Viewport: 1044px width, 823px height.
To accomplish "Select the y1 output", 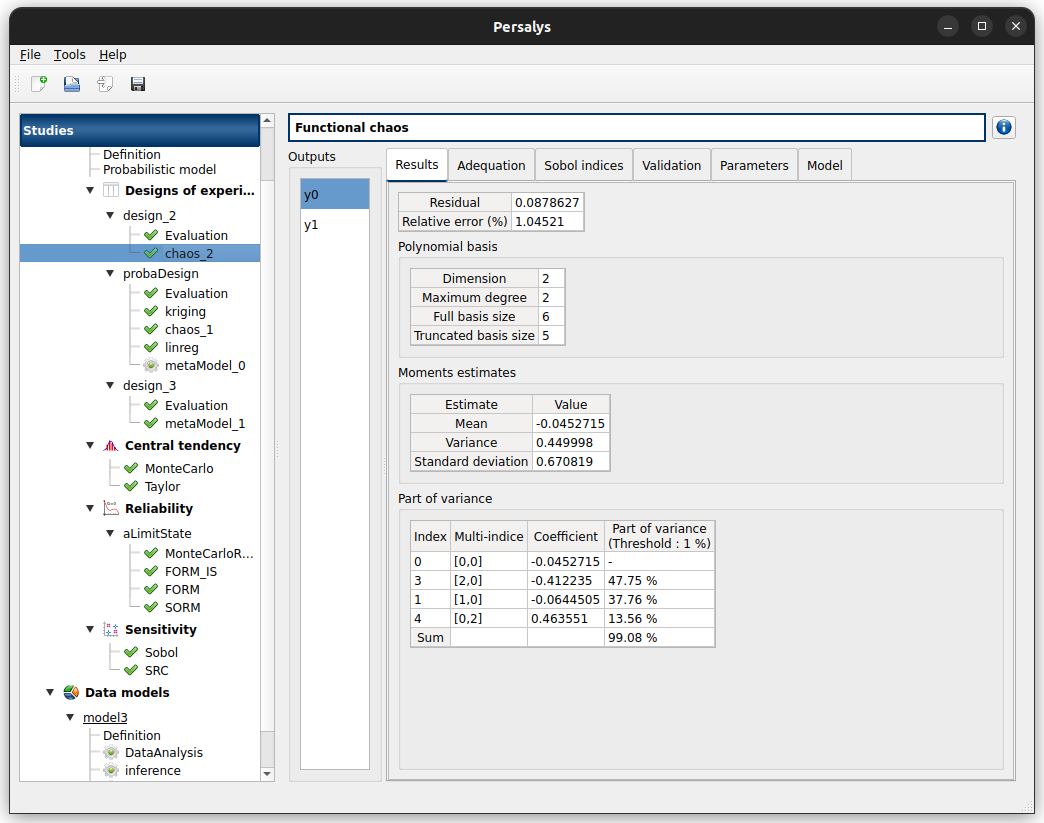I will coord(312,225).
